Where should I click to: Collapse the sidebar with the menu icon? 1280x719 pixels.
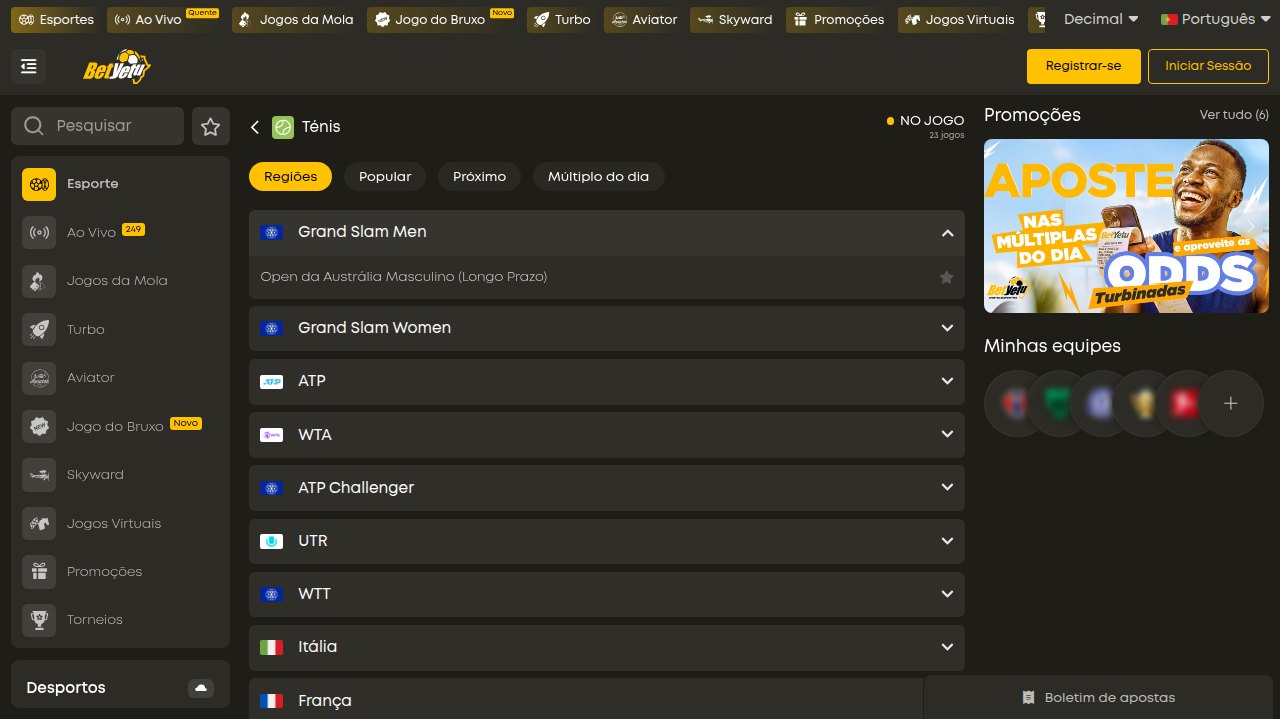(28, 66)
